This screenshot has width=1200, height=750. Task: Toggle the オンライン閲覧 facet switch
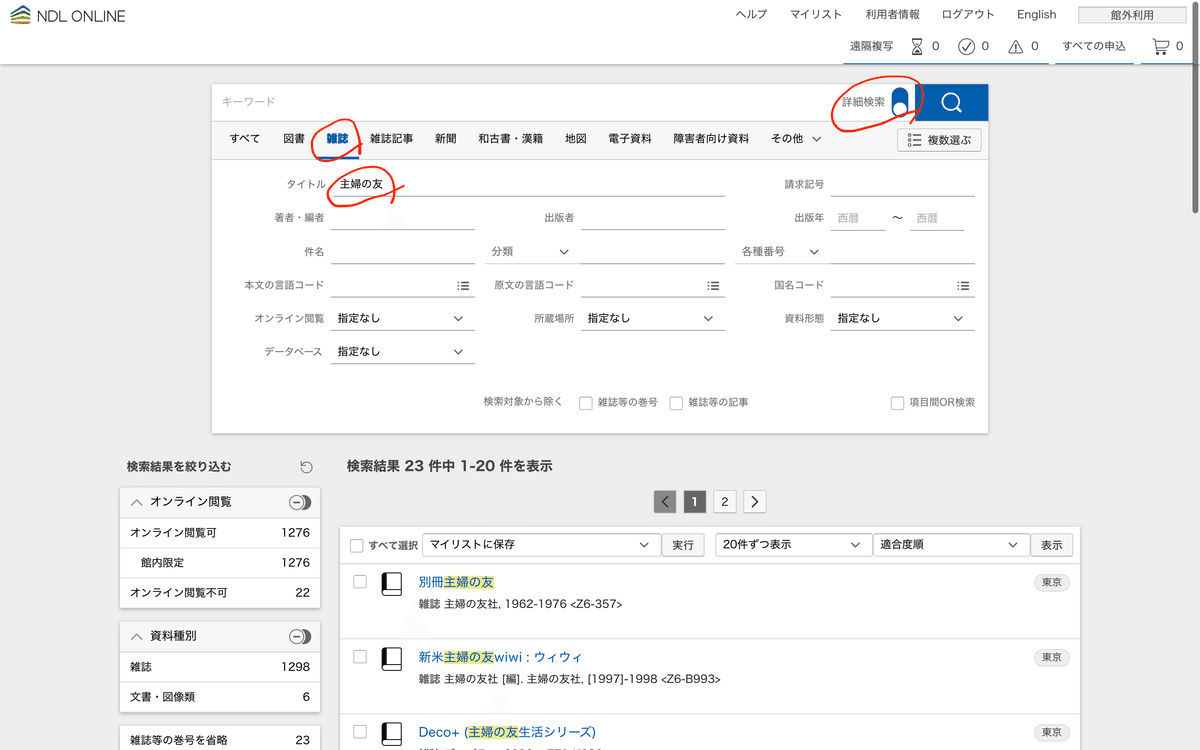[300, 502]
